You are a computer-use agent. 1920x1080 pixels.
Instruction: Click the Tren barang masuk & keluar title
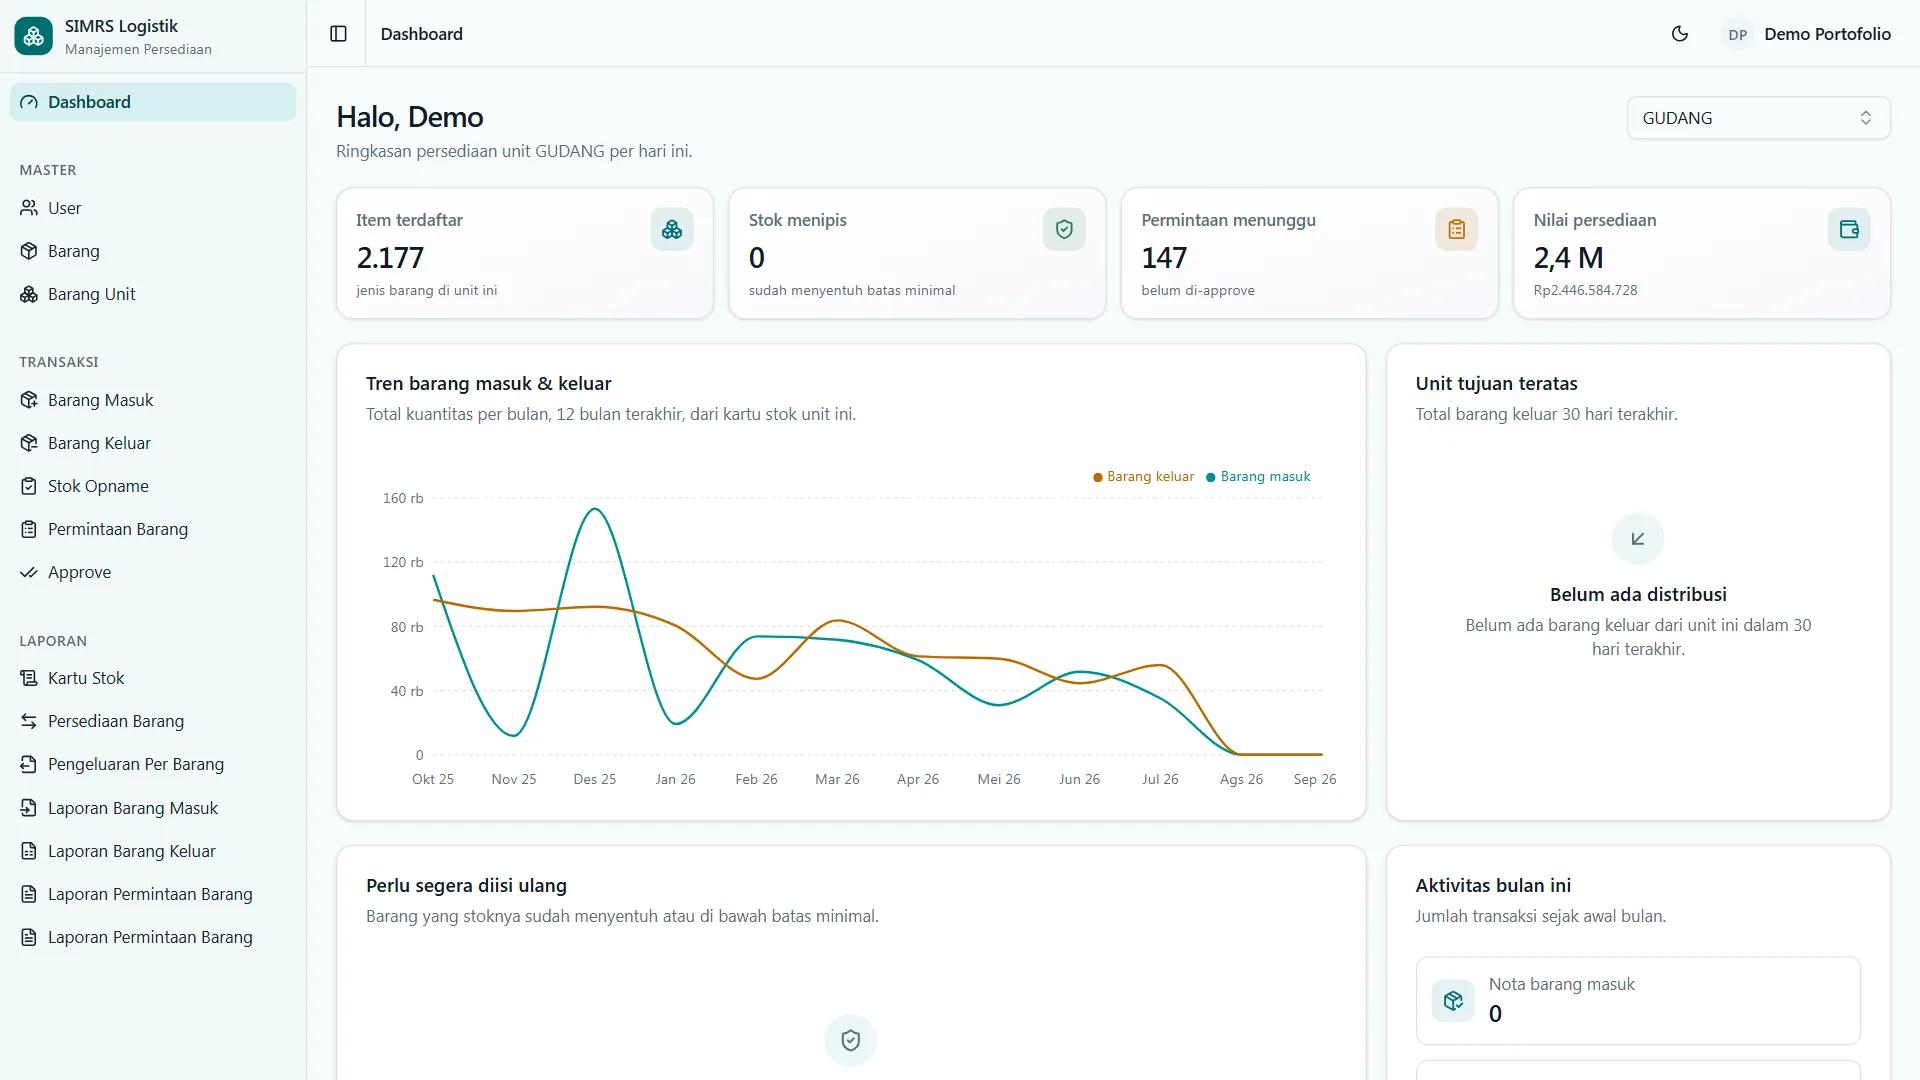click(x=488, y=383)
